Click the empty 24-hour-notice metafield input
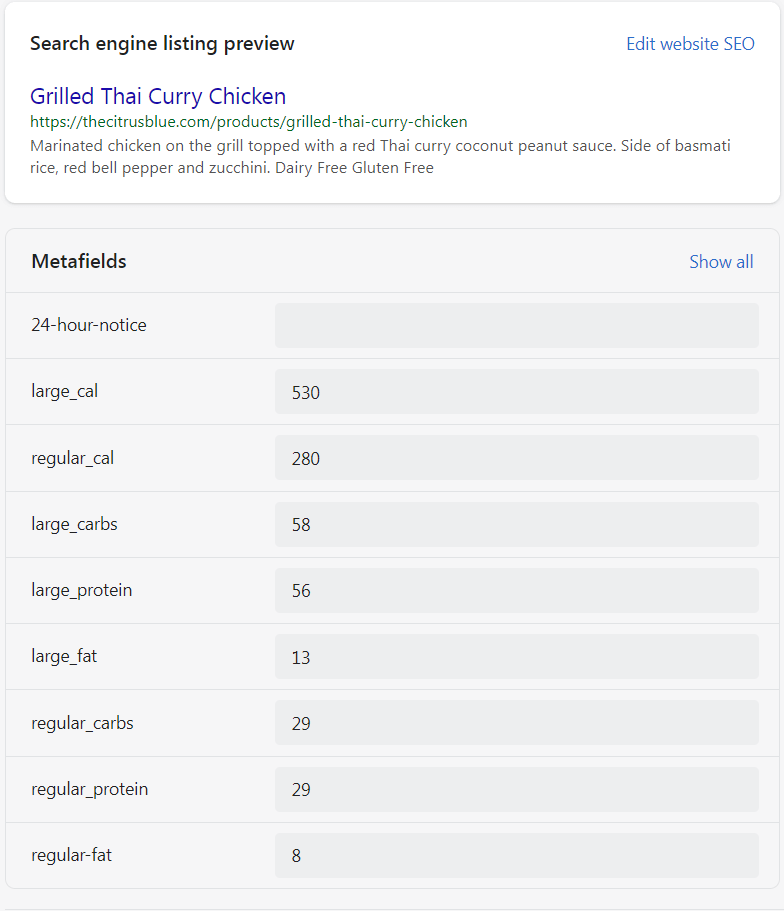This screenshot has width=784, height=911. [x=516, y=324]
